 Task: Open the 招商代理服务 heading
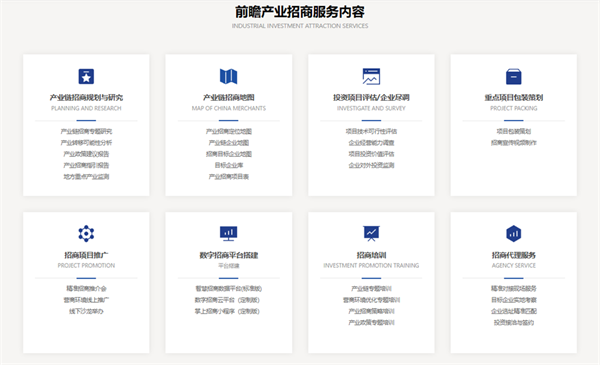[x=514, y=255]
